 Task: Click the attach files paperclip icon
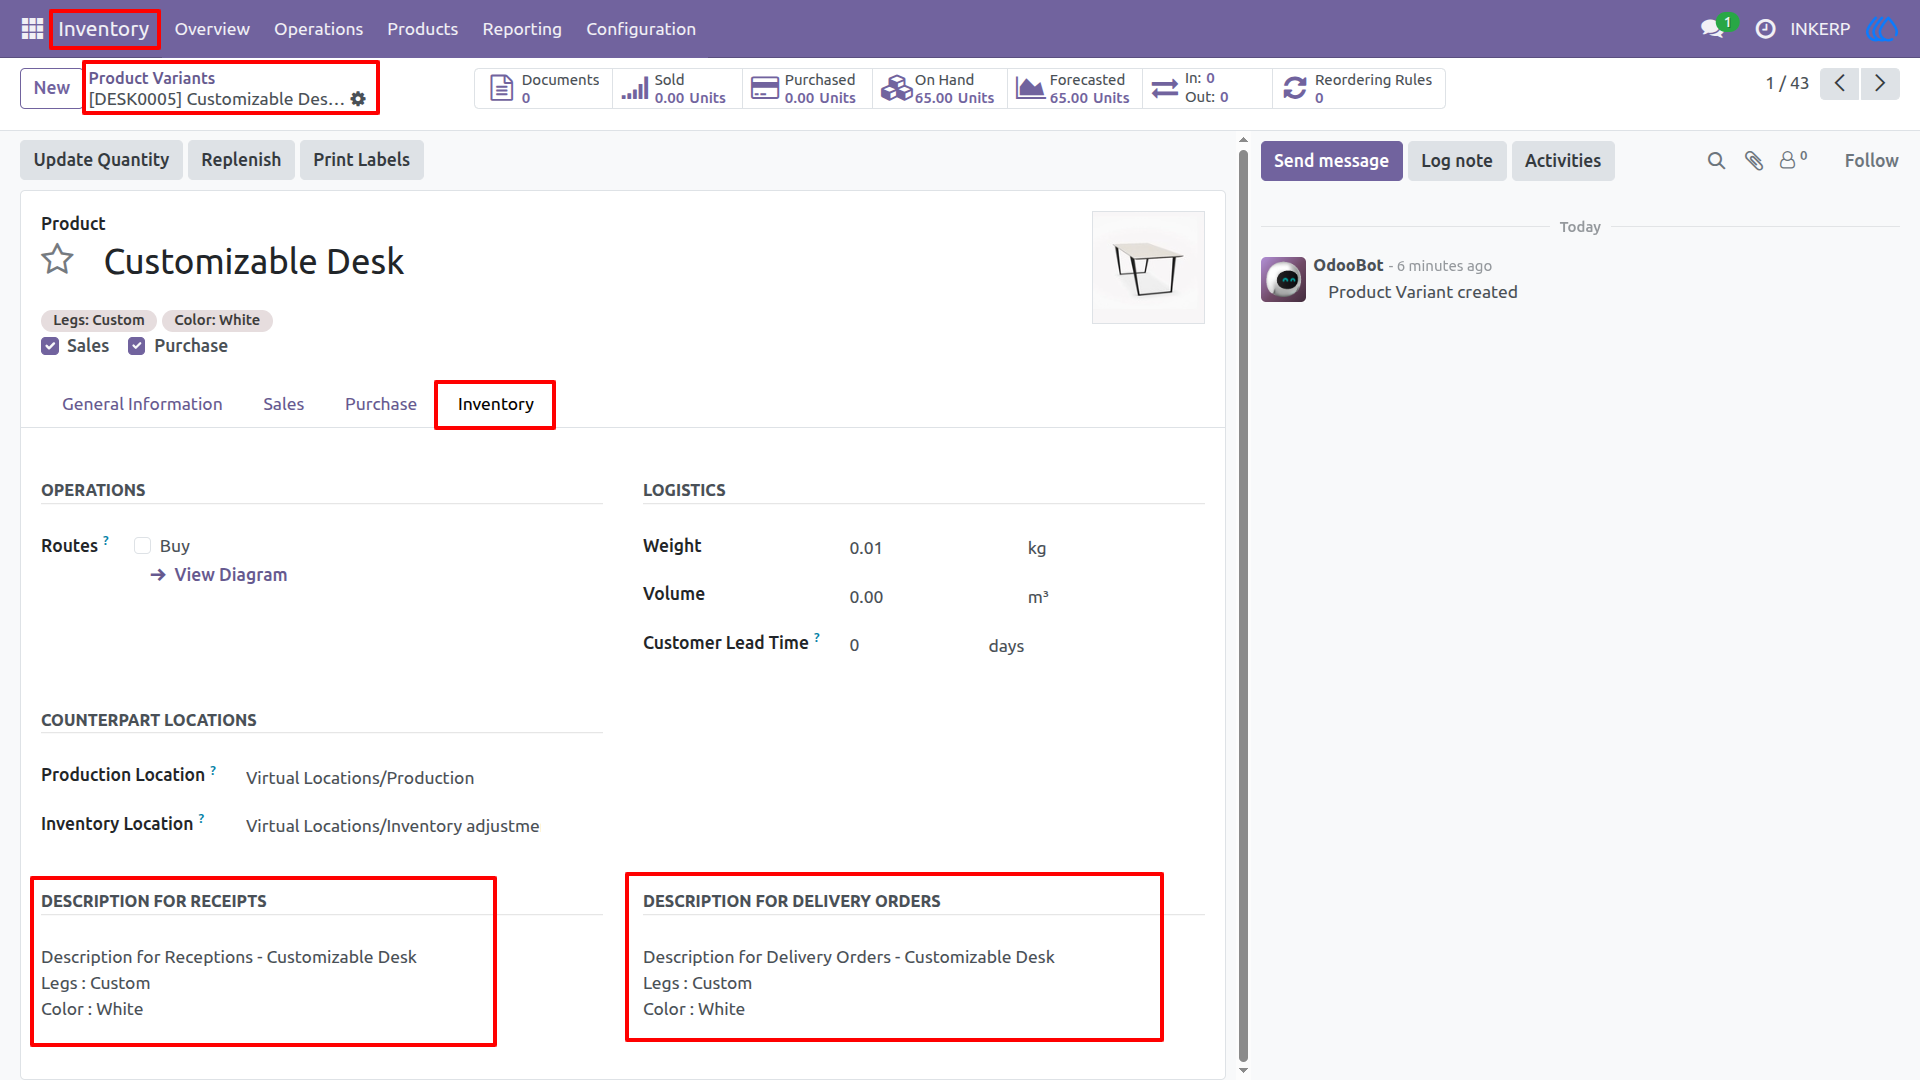click(1754, 161)
